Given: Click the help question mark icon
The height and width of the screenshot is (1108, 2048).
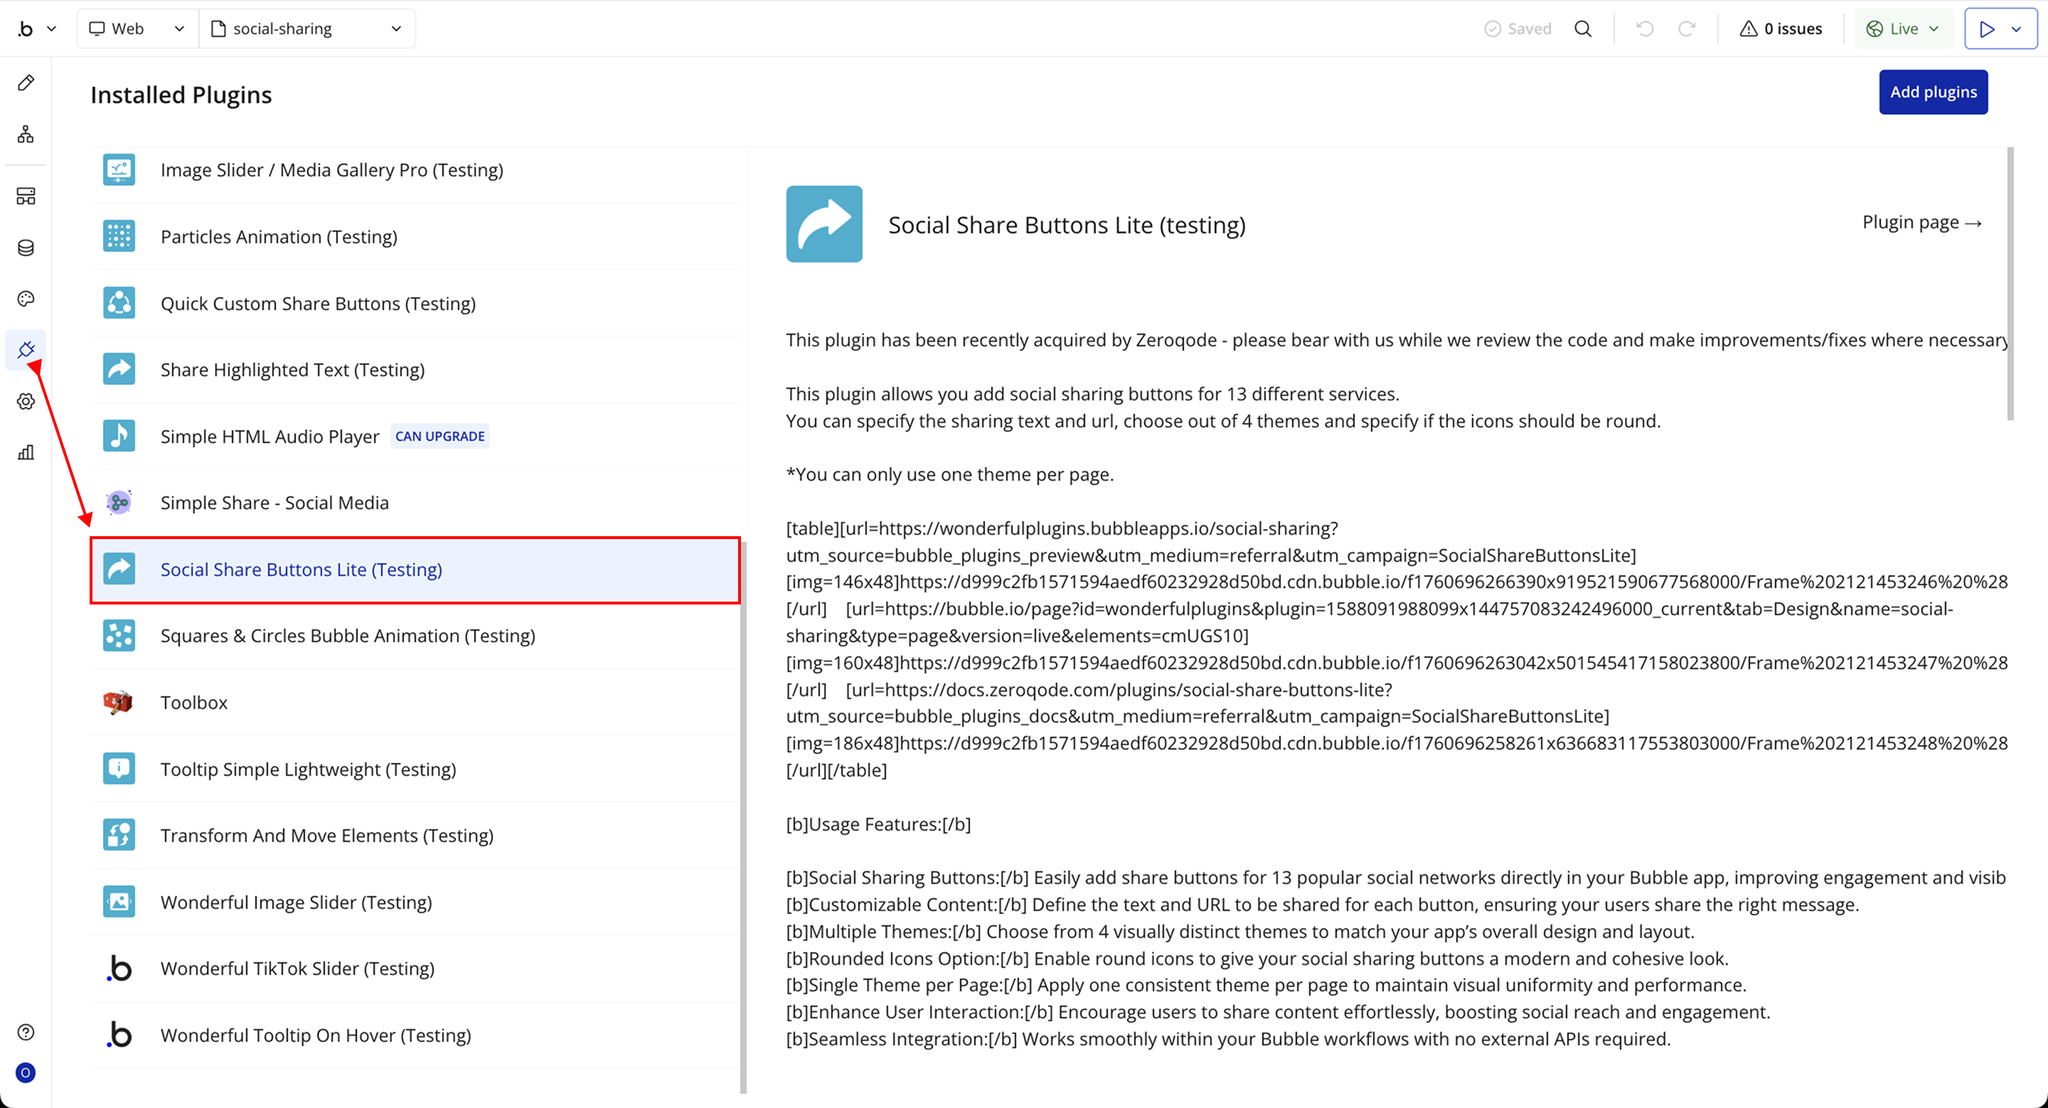Looking at the screenshot, I should point(26,1032).
